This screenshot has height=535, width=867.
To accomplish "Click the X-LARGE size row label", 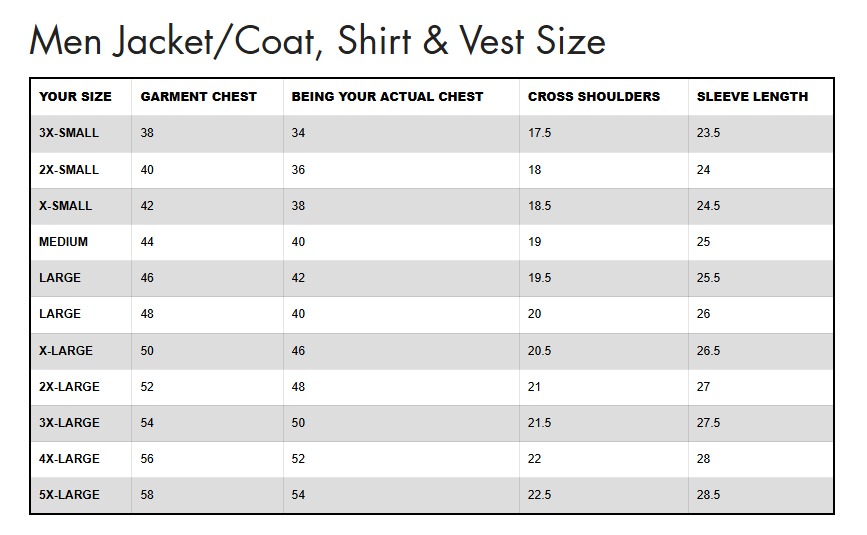I will (x=65, y=351).
